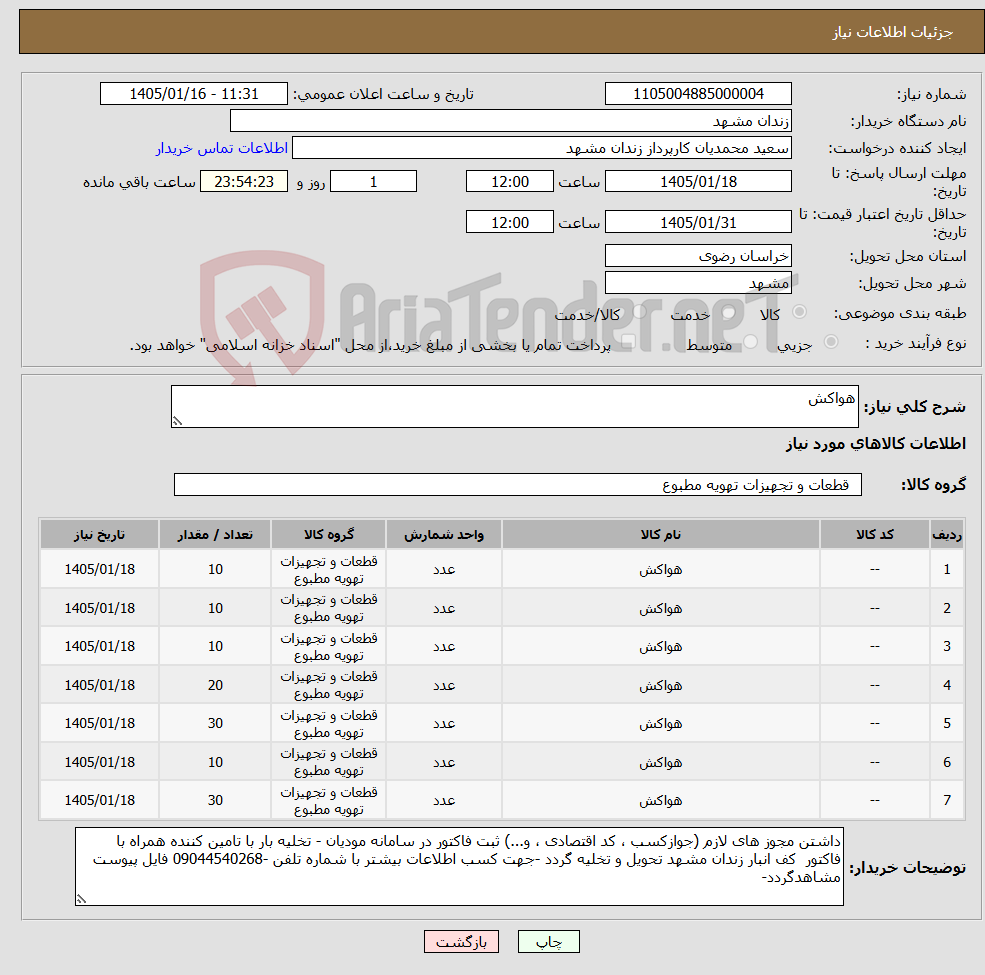This screenshot has height=975, width=985.
Task: Click the واحد شمارش column header
Action: click(x=444, y=535)
